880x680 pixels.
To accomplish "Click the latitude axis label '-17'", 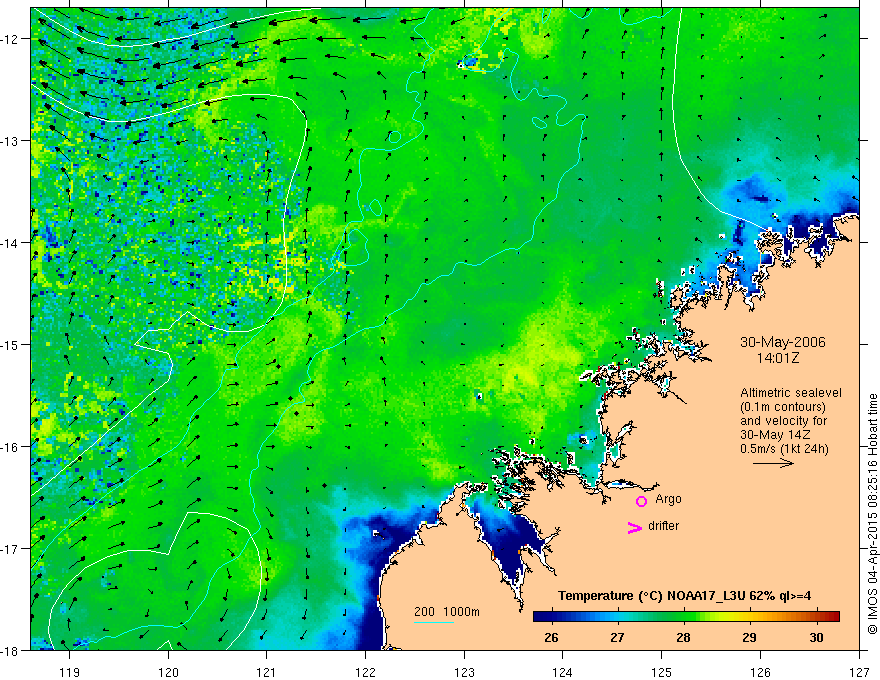I will point(10,548).
